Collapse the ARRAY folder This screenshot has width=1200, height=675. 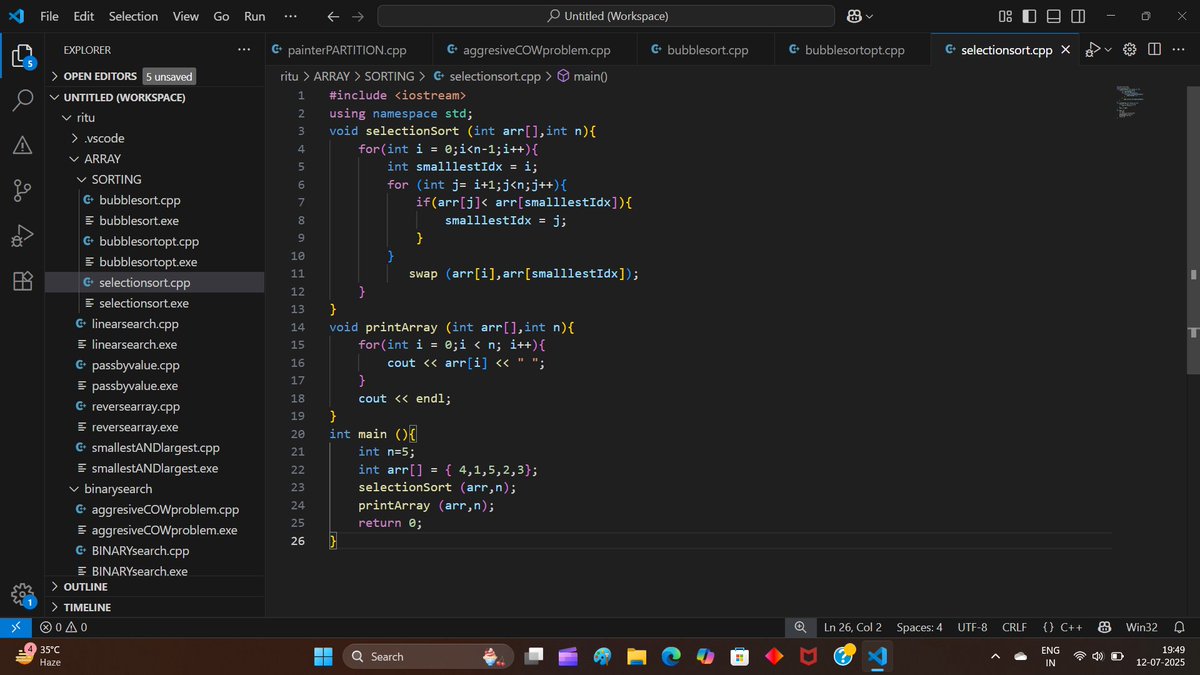click(155, 159)
